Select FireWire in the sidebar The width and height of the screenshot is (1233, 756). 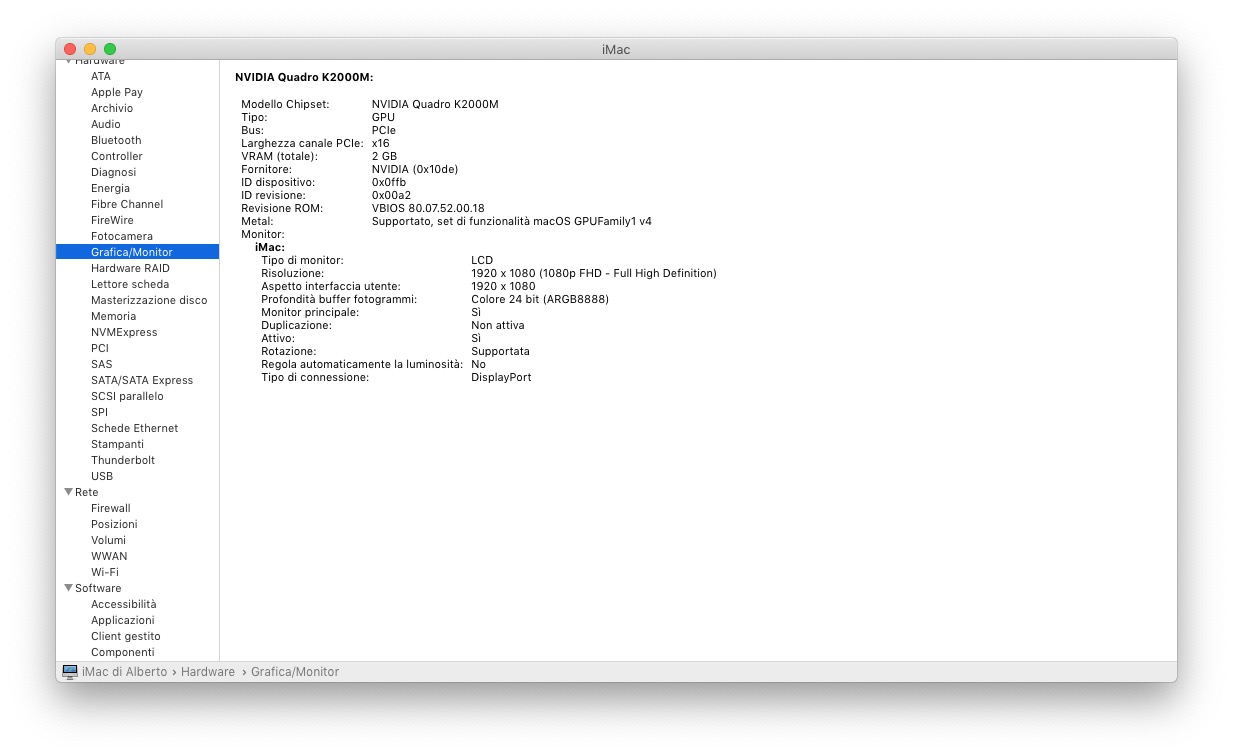click(112, 220)
